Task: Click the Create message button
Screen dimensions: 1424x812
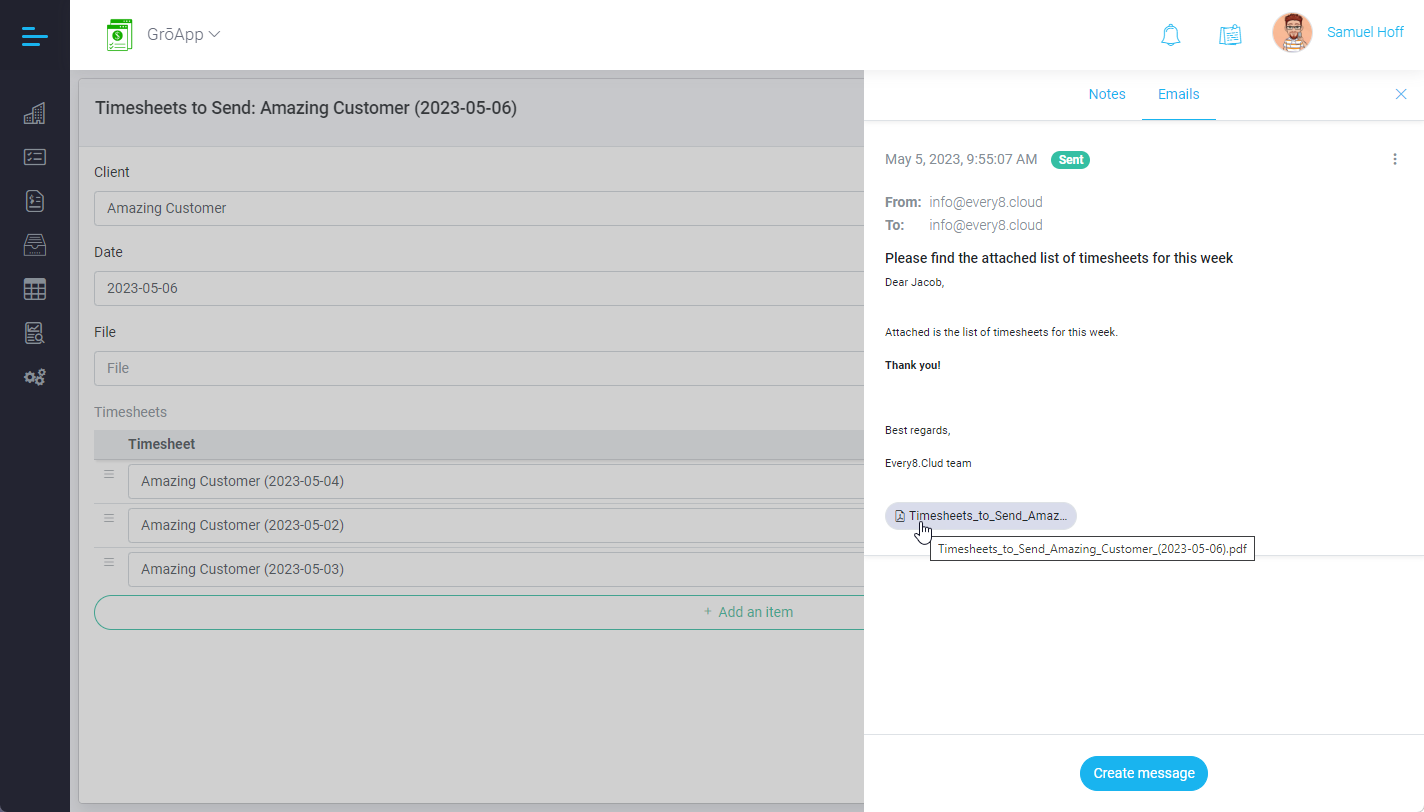Action: (x=1144, y=773)
